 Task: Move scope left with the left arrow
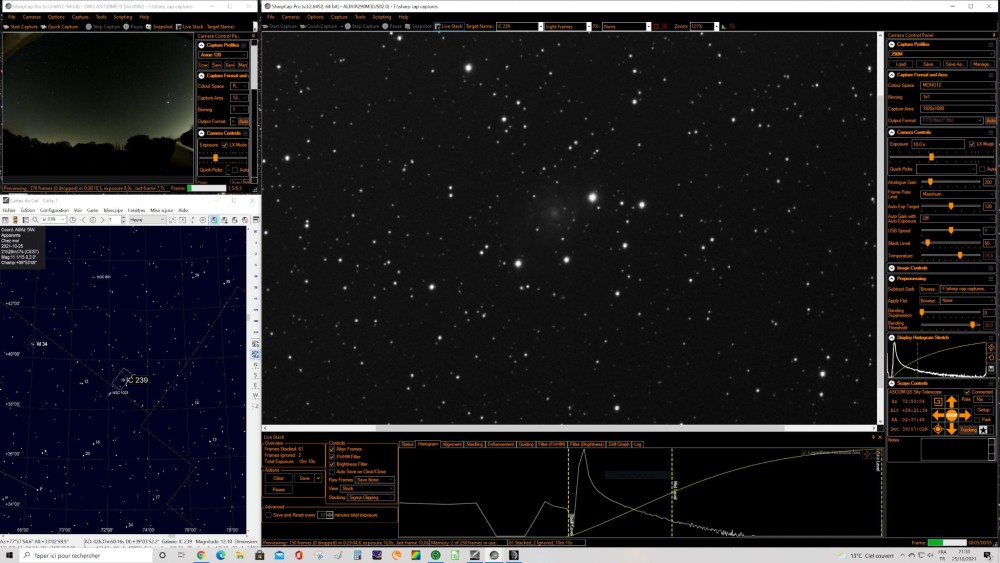(938, 415)
